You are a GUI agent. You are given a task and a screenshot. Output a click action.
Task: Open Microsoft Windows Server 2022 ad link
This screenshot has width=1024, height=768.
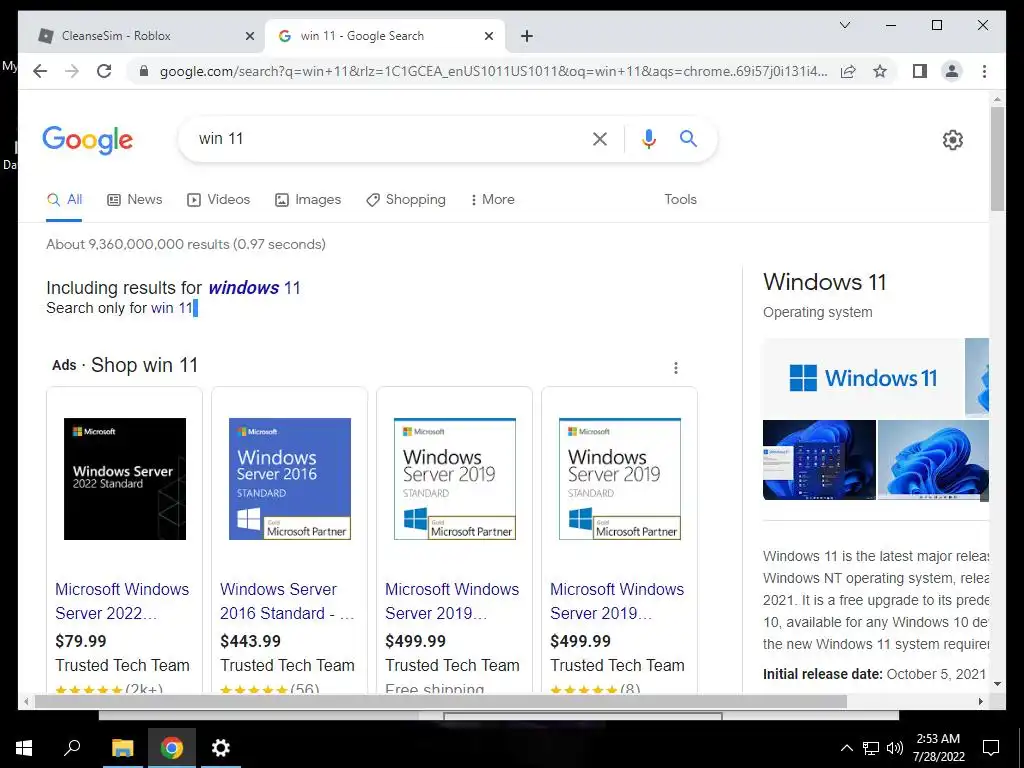122,601
